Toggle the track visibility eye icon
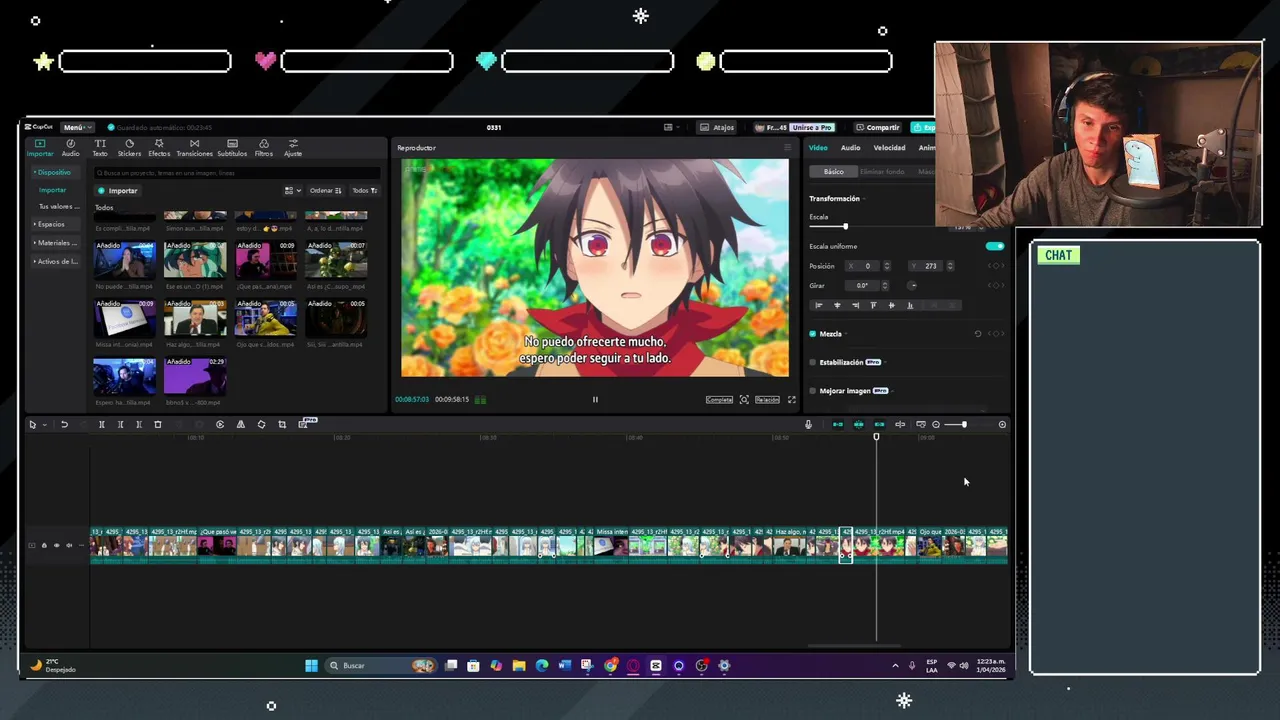Viewport: 1280px width, 720px height. tap(56, 546)
